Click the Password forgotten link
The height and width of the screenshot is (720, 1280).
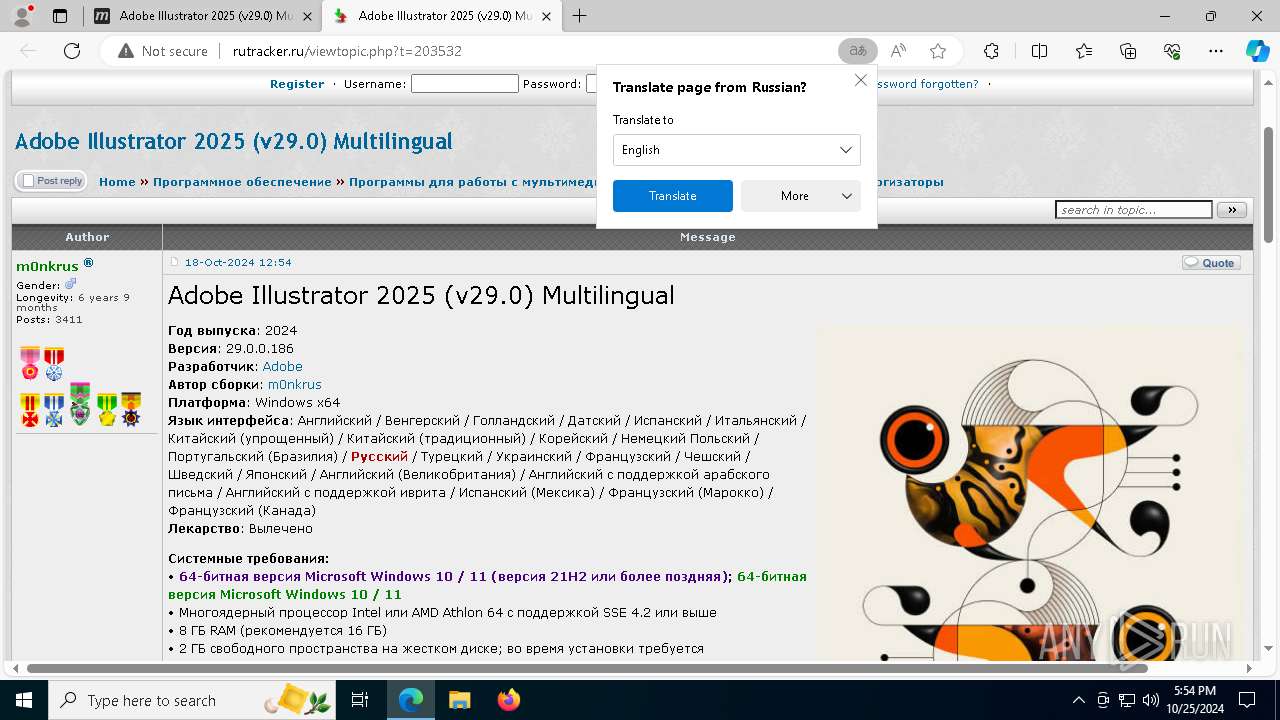pos(926,84)
